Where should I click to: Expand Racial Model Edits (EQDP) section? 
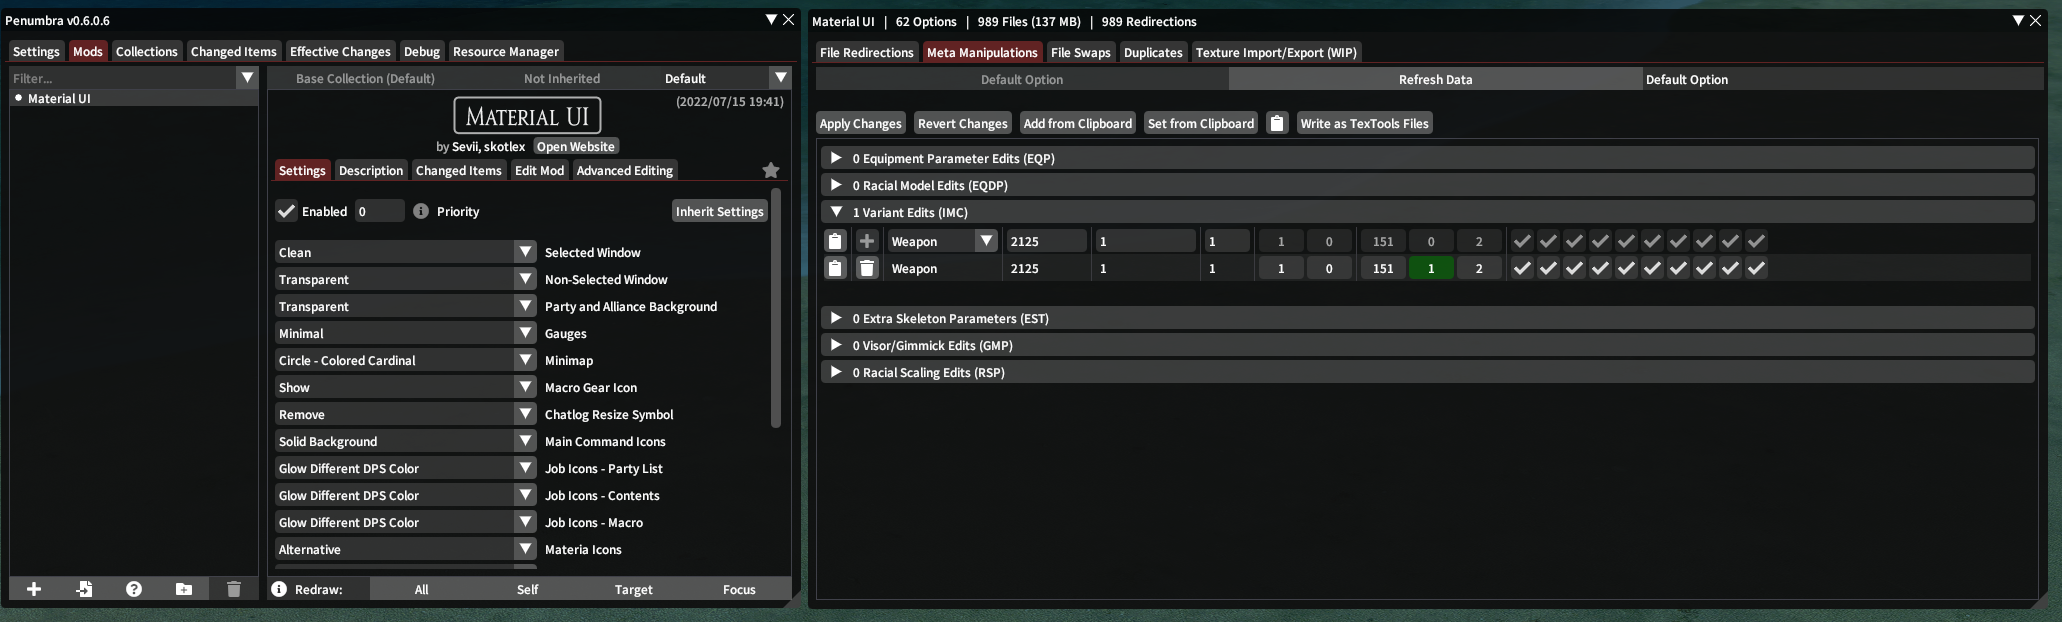1427,185
